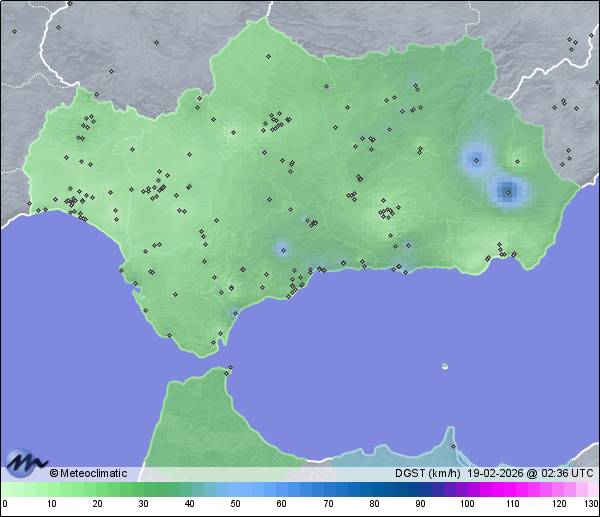Click the station marker near Melilla on the African coast
Image resolution: width=600 pixels, height=517 pixels.
coord(452,446)
